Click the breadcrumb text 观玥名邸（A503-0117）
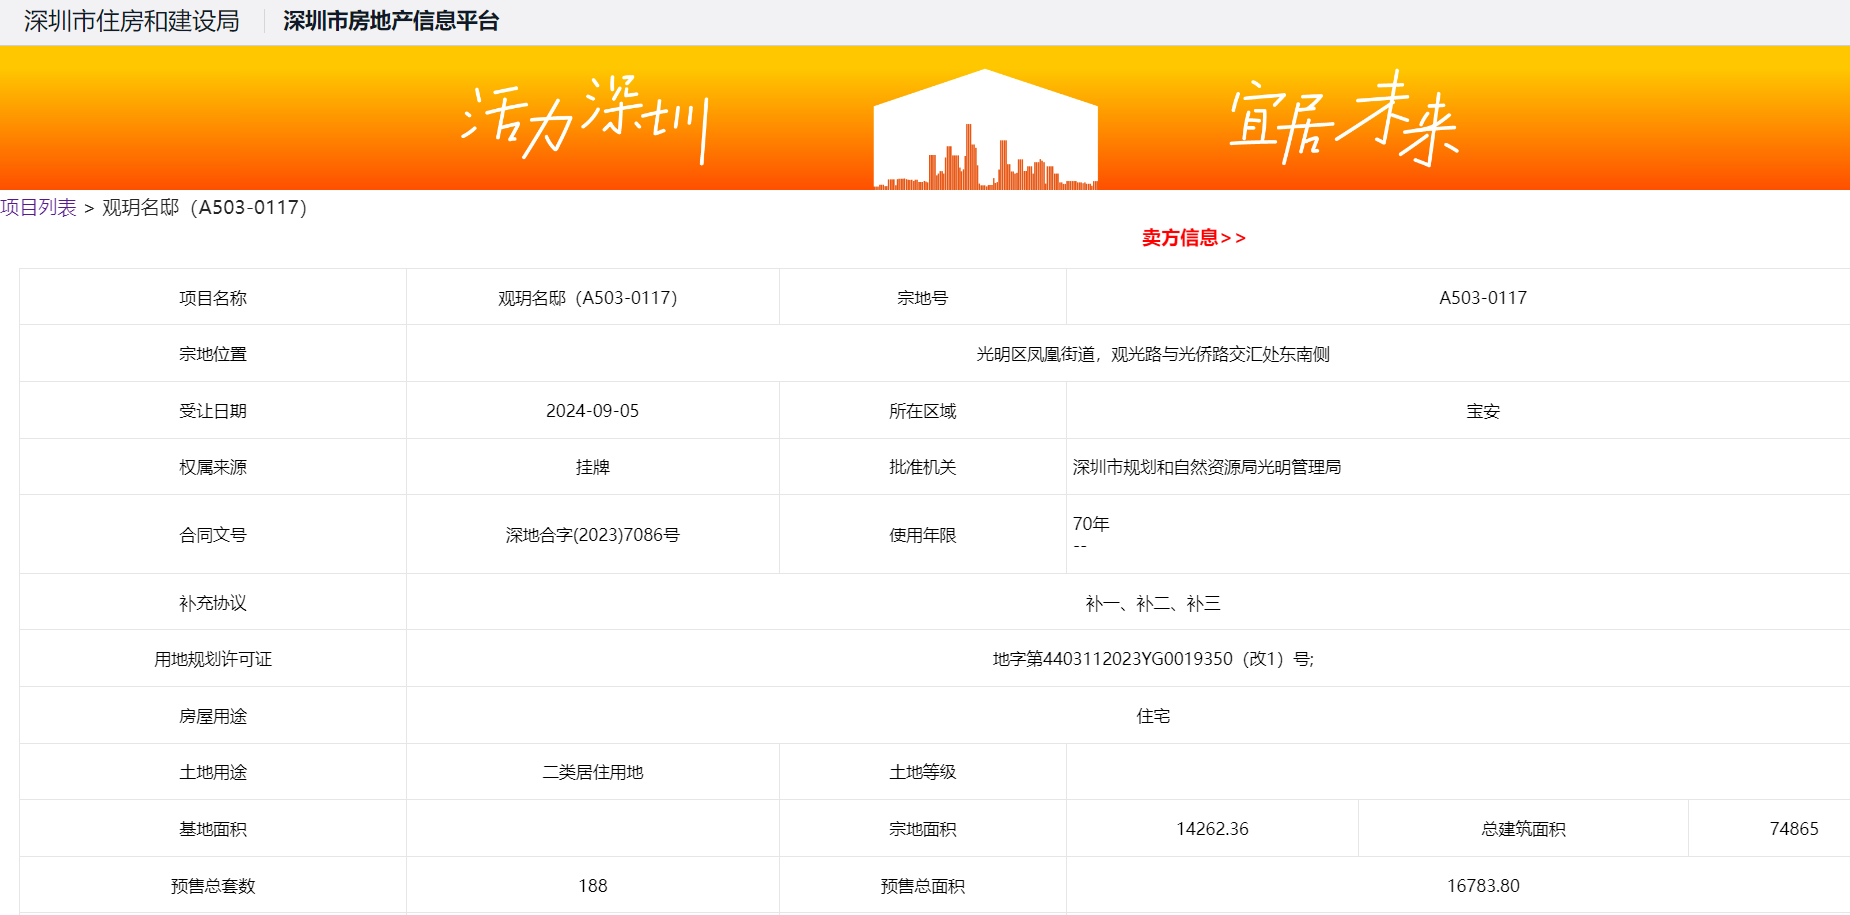 click(205, 208)
